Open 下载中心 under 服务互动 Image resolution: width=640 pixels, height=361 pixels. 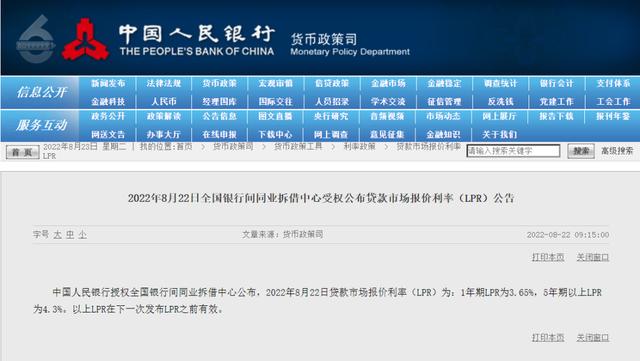coord(276,134)
